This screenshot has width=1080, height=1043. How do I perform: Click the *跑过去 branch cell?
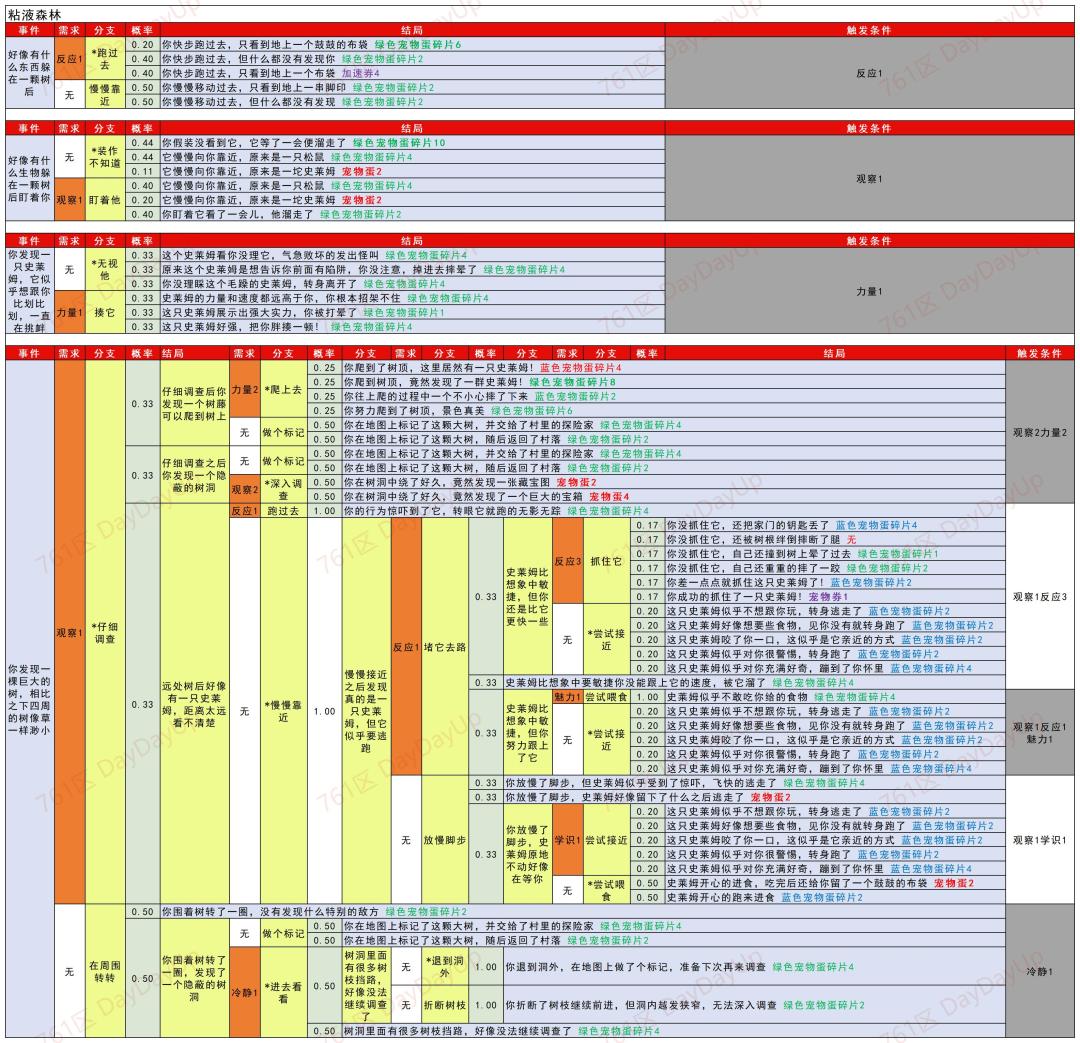pyautogui.click(x=105, y=59)
